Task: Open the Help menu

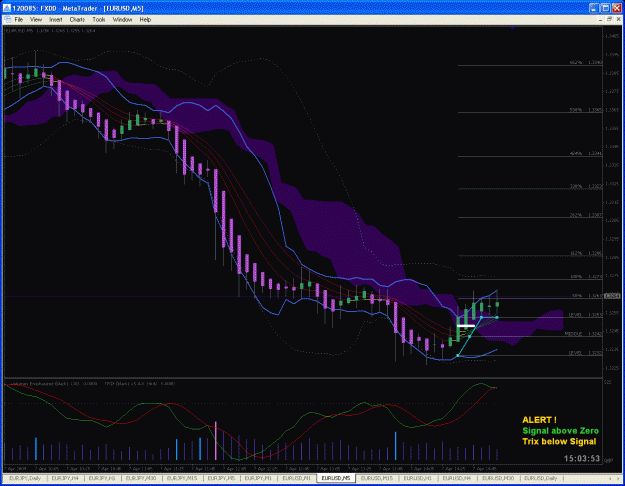Action: (145, 20)
